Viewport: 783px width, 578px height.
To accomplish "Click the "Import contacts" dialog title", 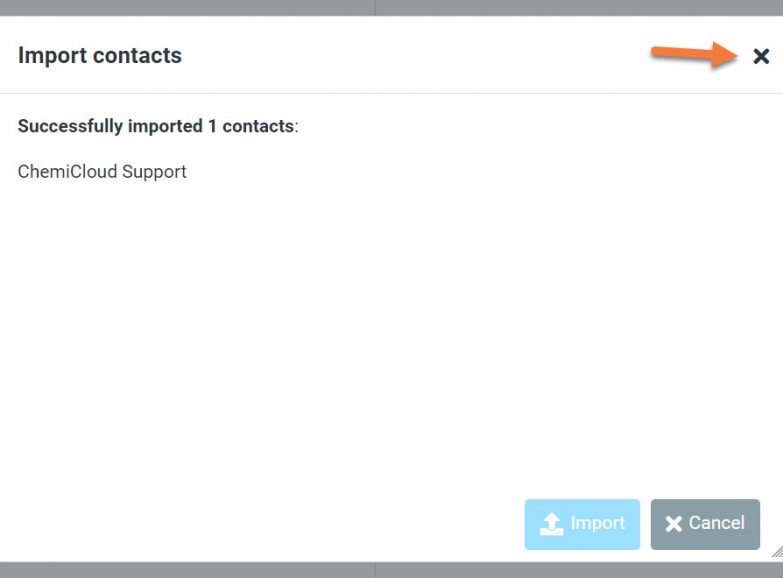I will click(100, 55).
